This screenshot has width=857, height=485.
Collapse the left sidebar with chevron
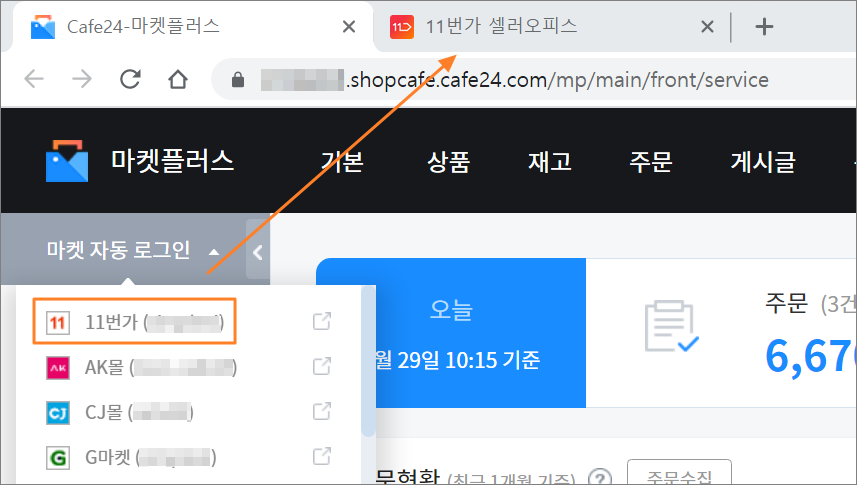(258, 252)
